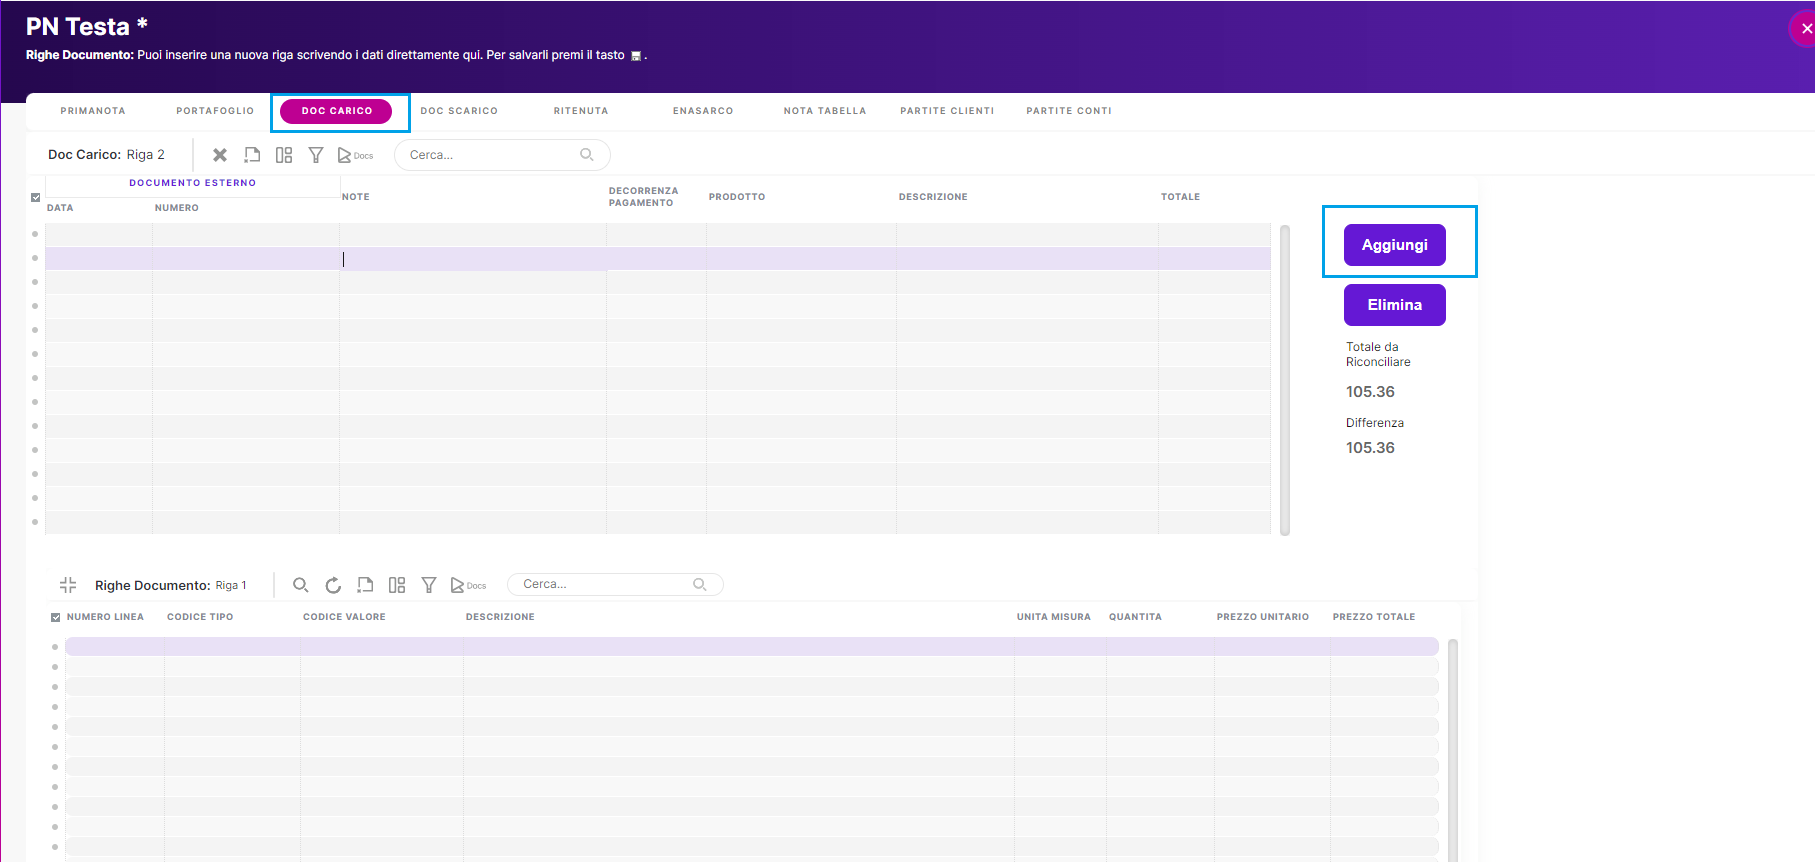Sort by the Data column header
This screenshot has width=1815, height=862.
60,208
